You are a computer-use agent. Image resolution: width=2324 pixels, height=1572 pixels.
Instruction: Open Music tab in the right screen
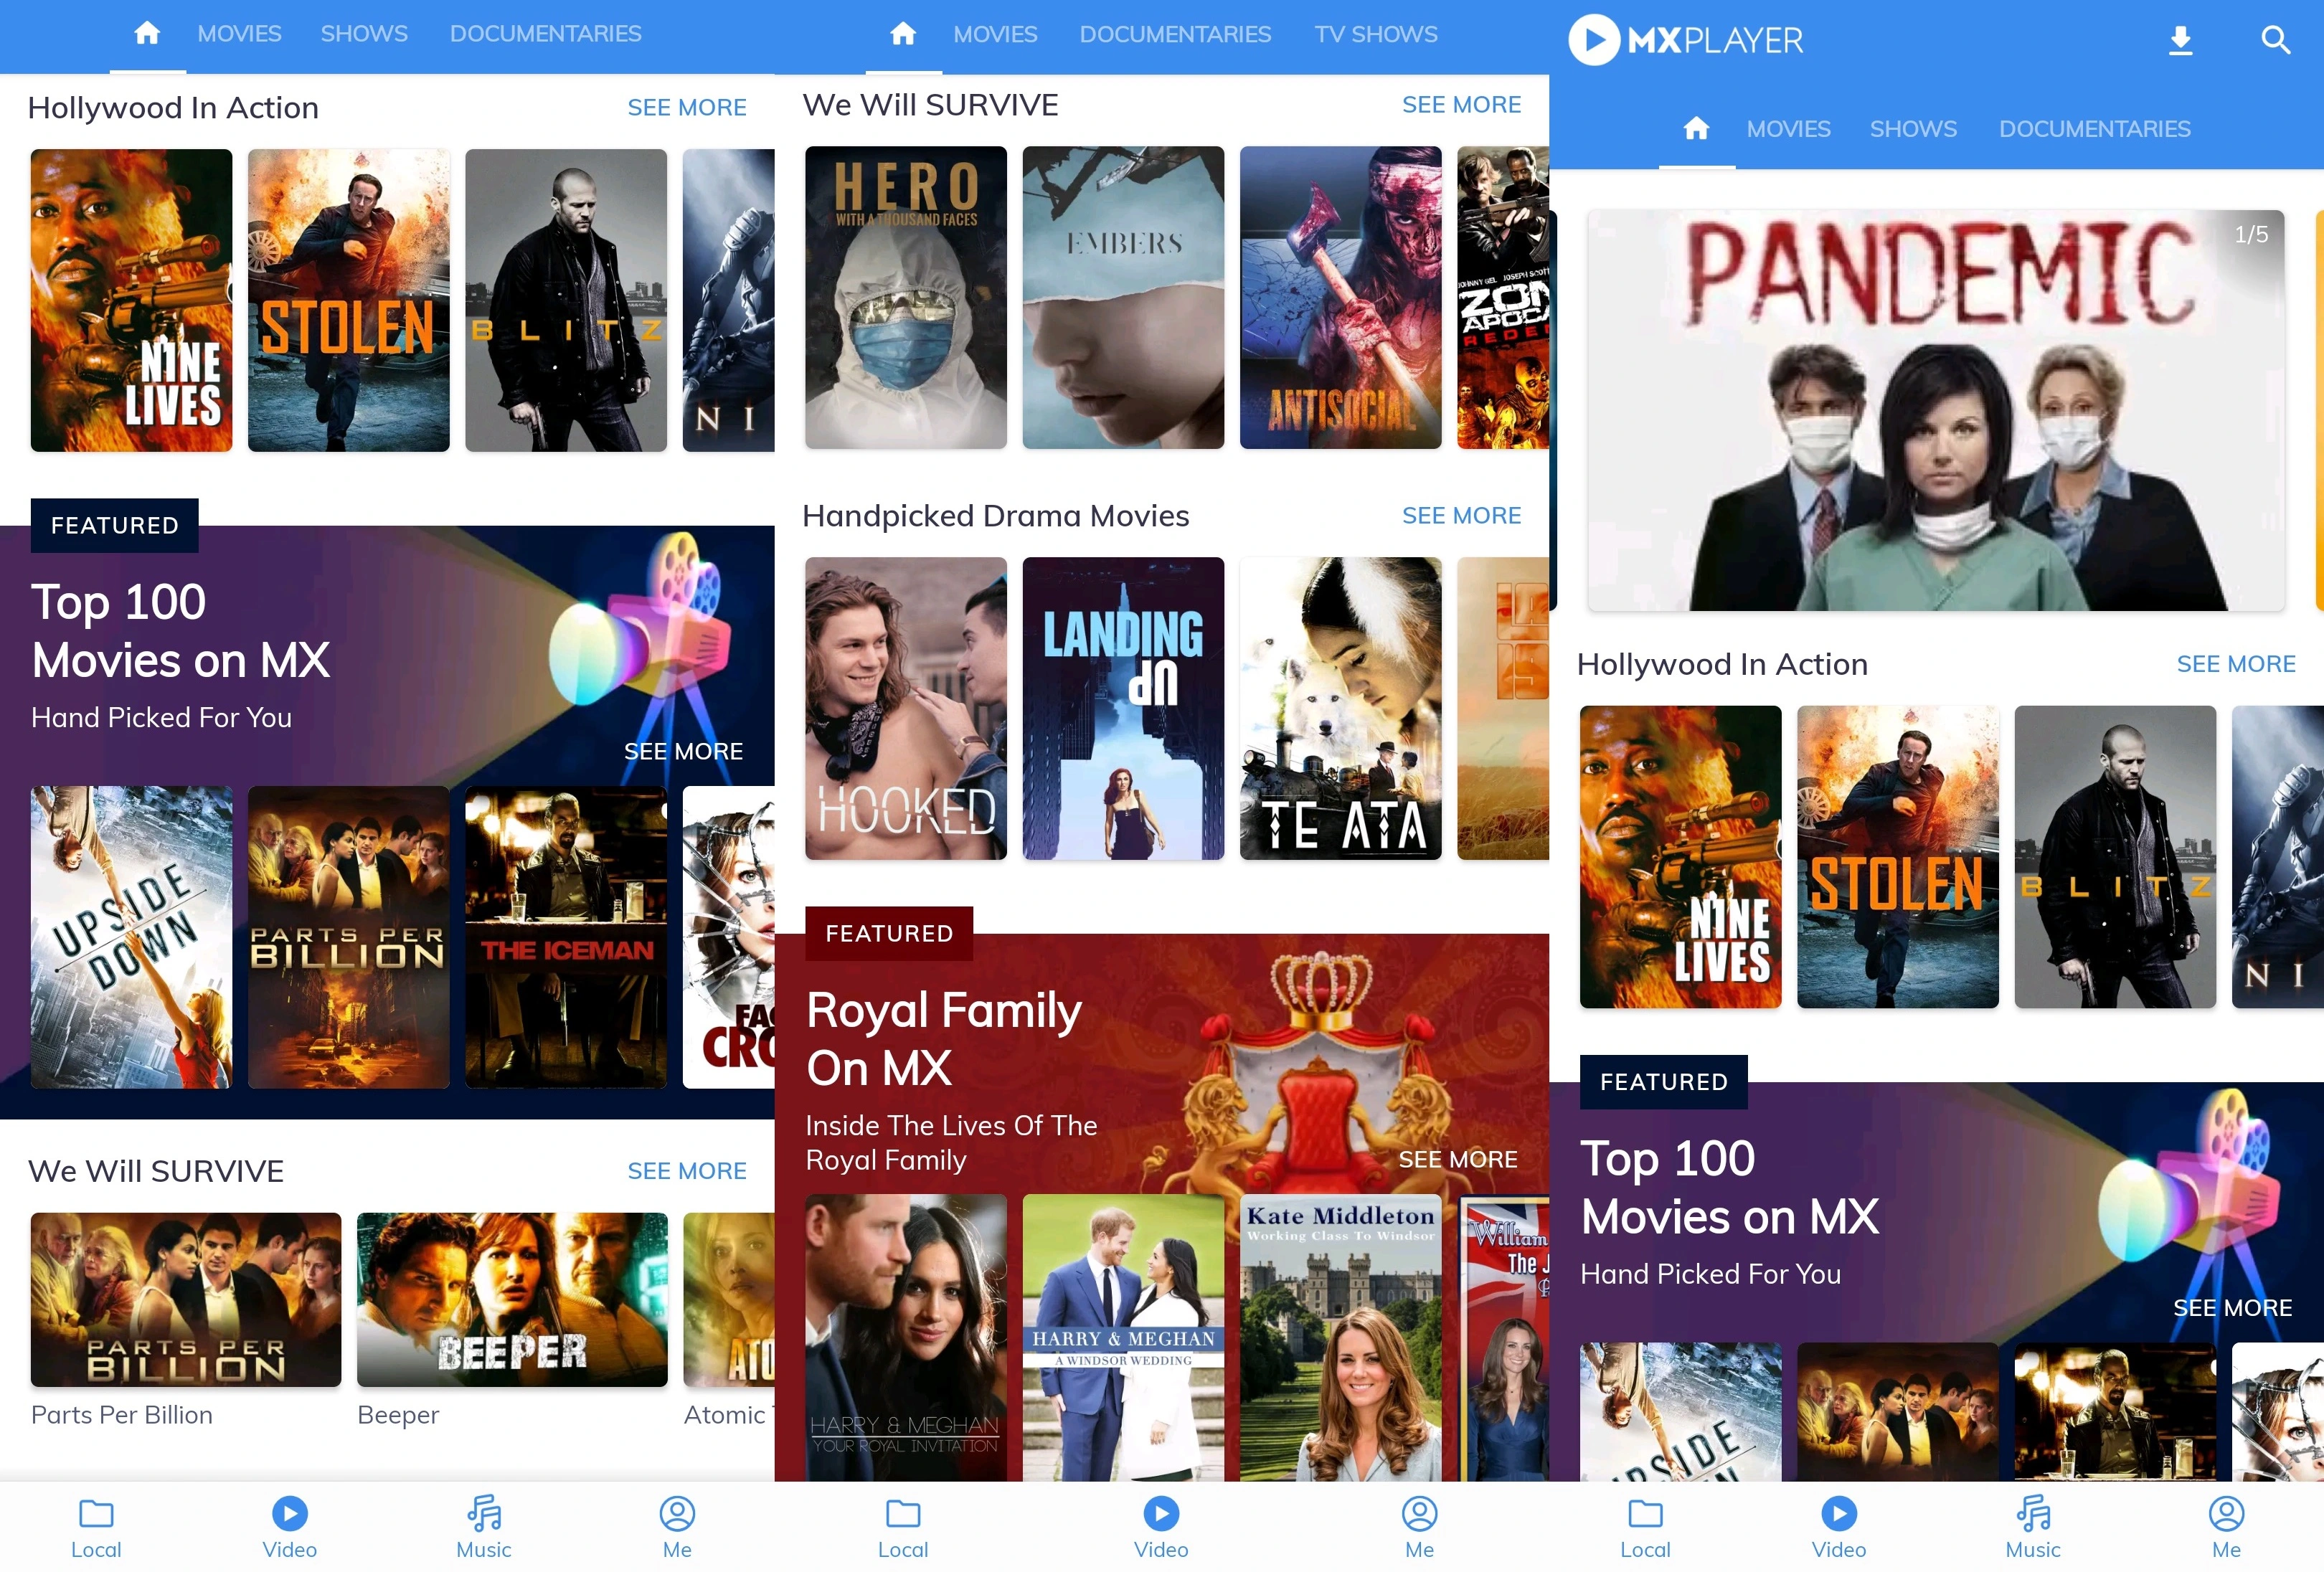2033,1528
